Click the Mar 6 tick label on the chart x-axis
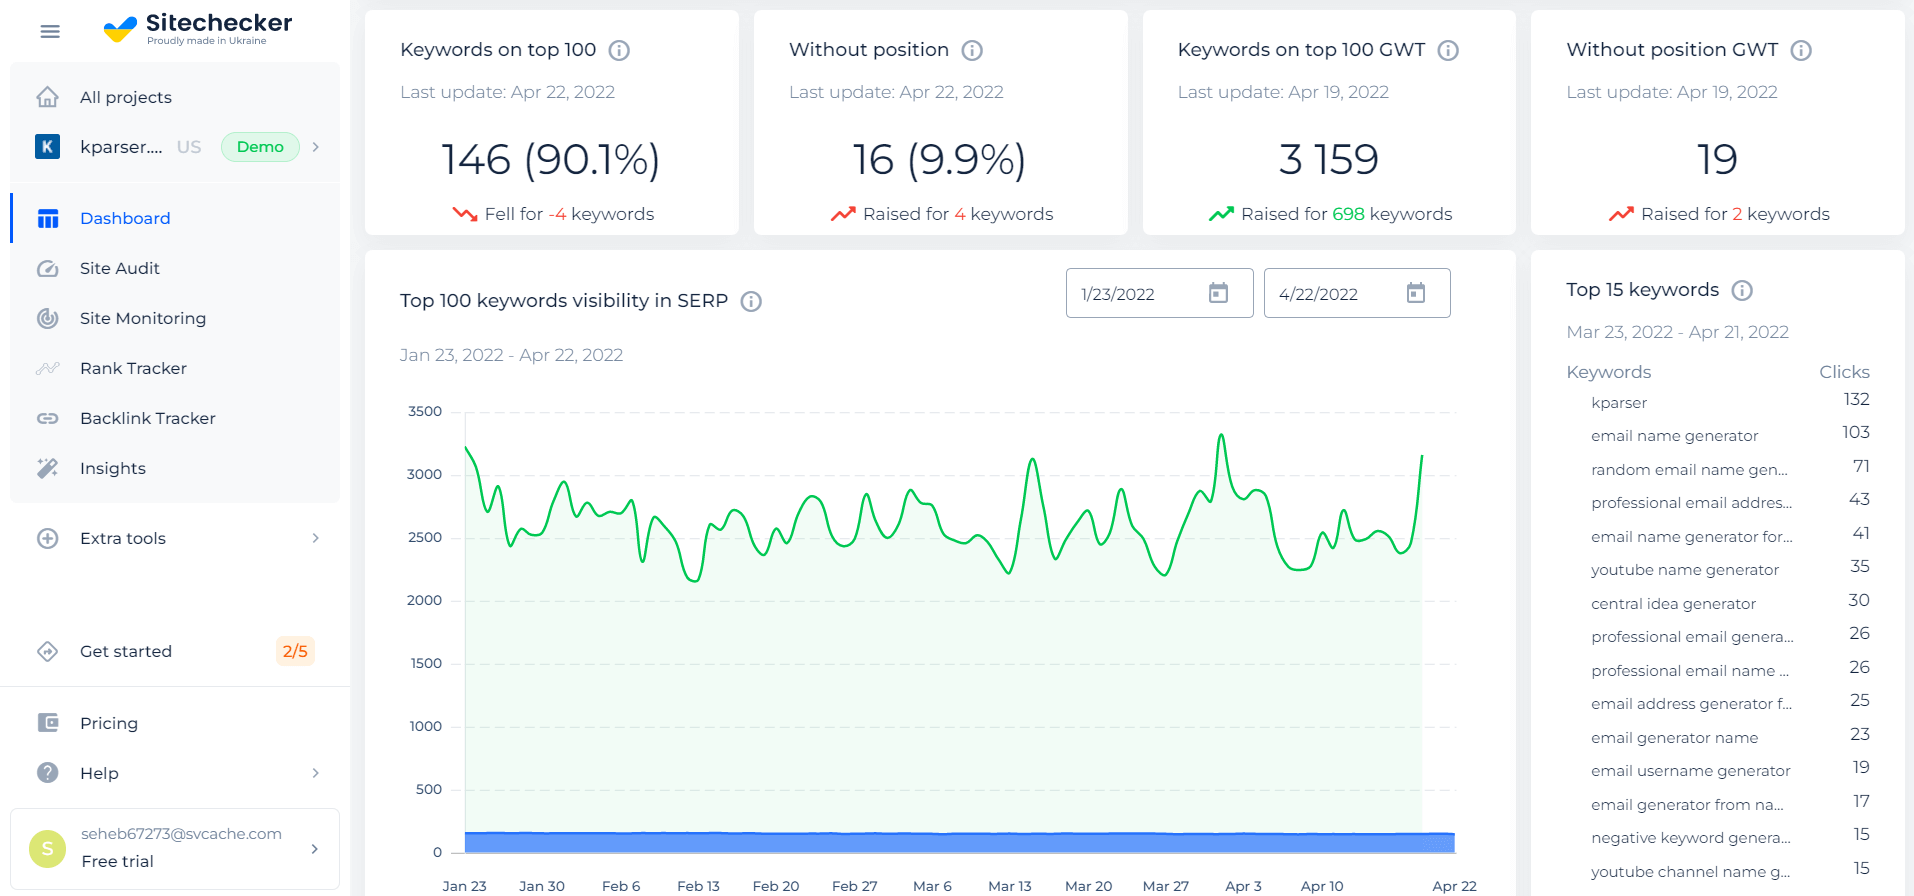Viewport: 1914px width, 896px height. tap(932, 886)
